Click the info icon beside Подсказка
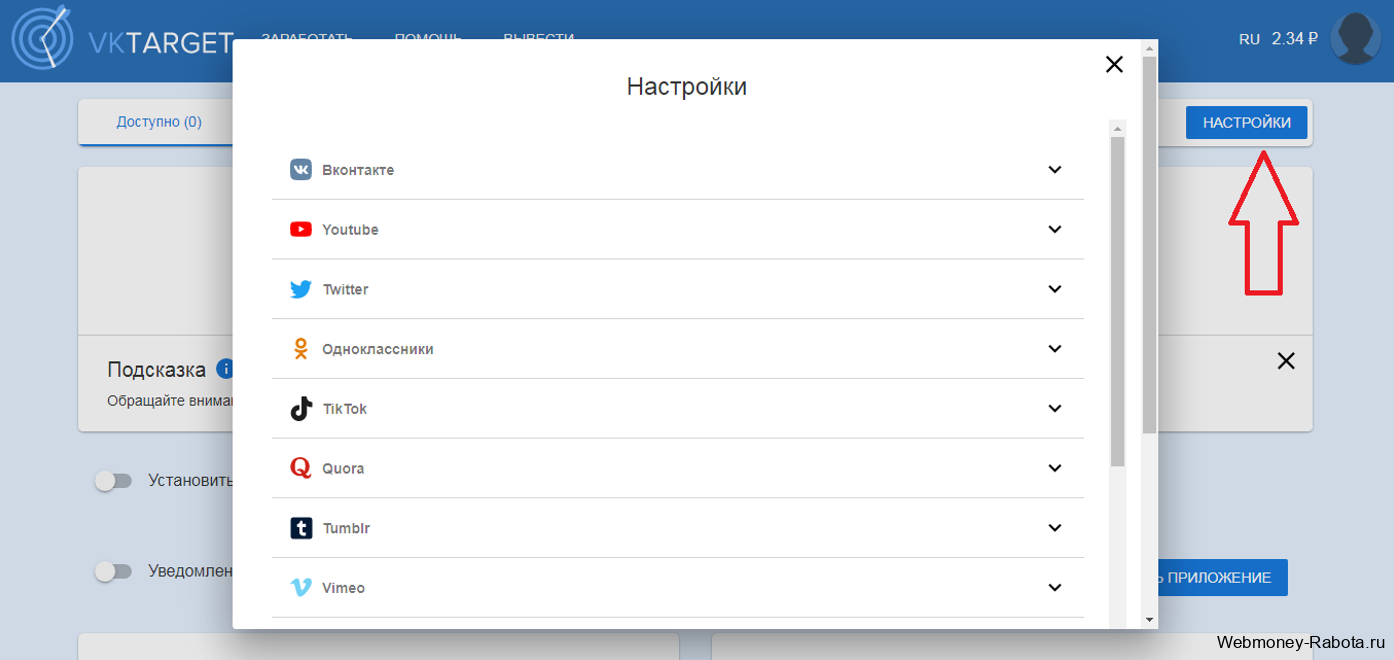 [225, 369]
